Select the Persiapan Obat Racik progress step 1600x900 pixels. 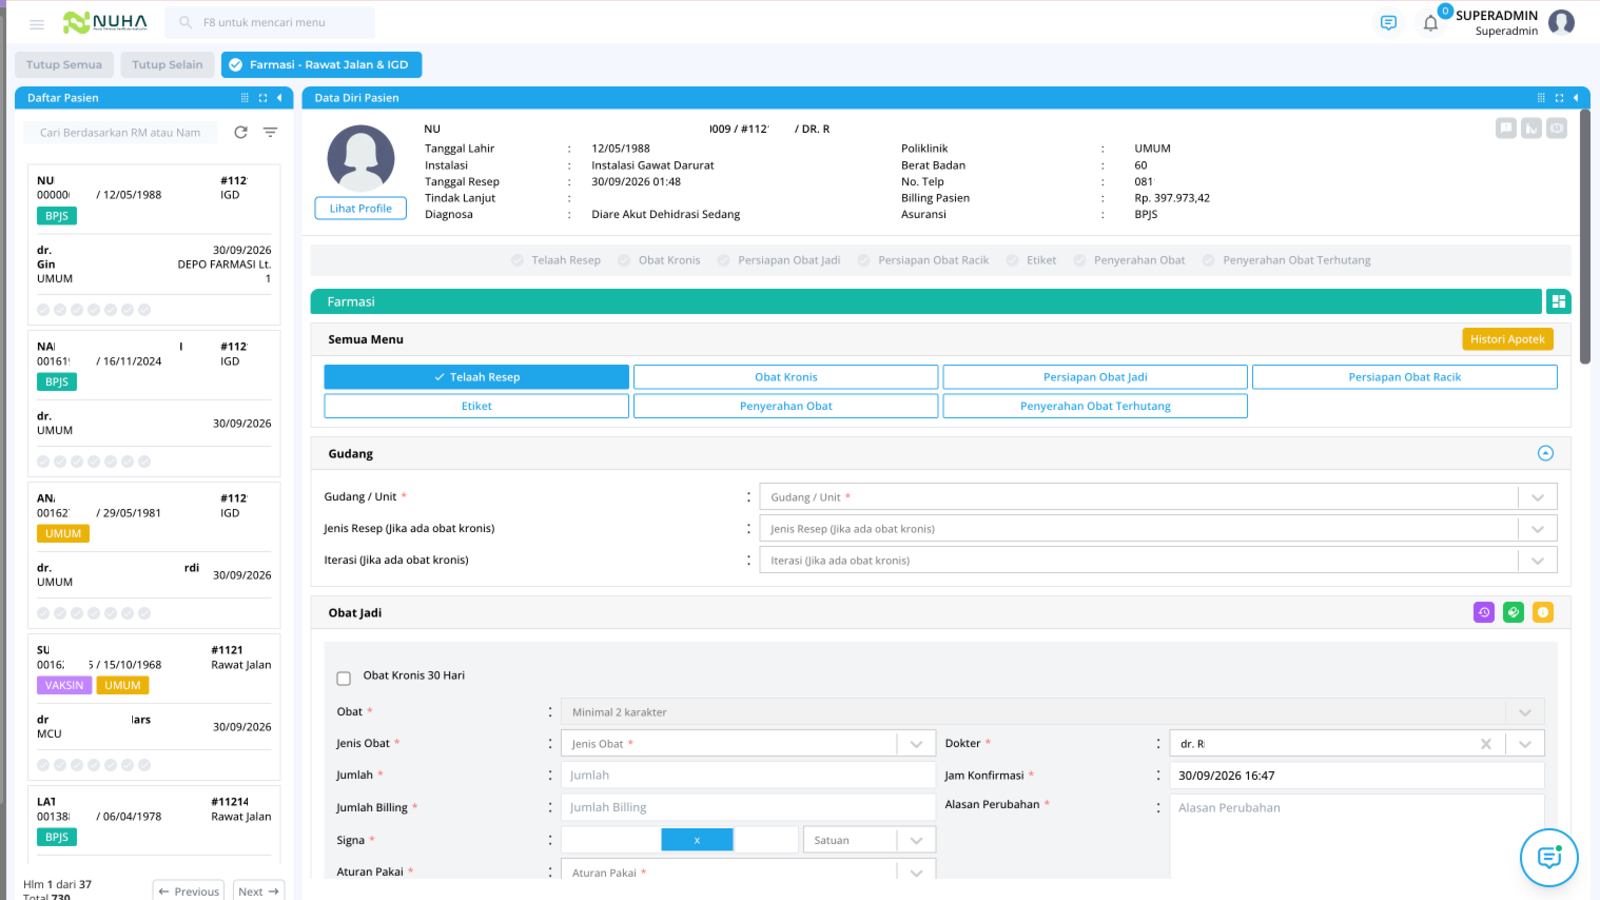923,260
